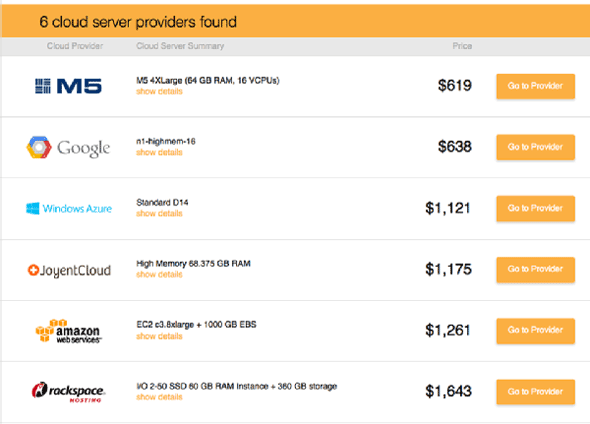The image size is (590, 424).
Task: Click the $638 price
Action: pos(455,146)
